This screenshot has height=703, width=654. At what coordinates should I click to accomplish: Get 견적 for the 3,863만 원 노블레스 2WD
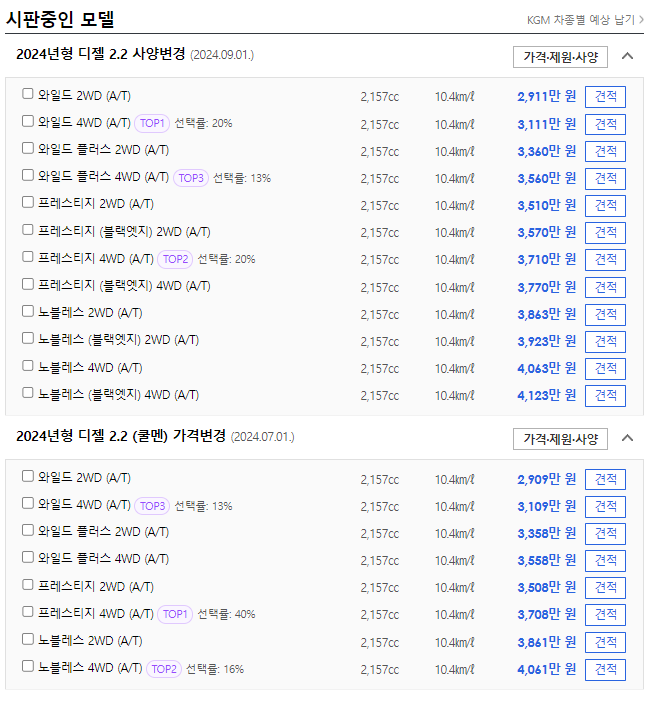click(x=605, y=314)
